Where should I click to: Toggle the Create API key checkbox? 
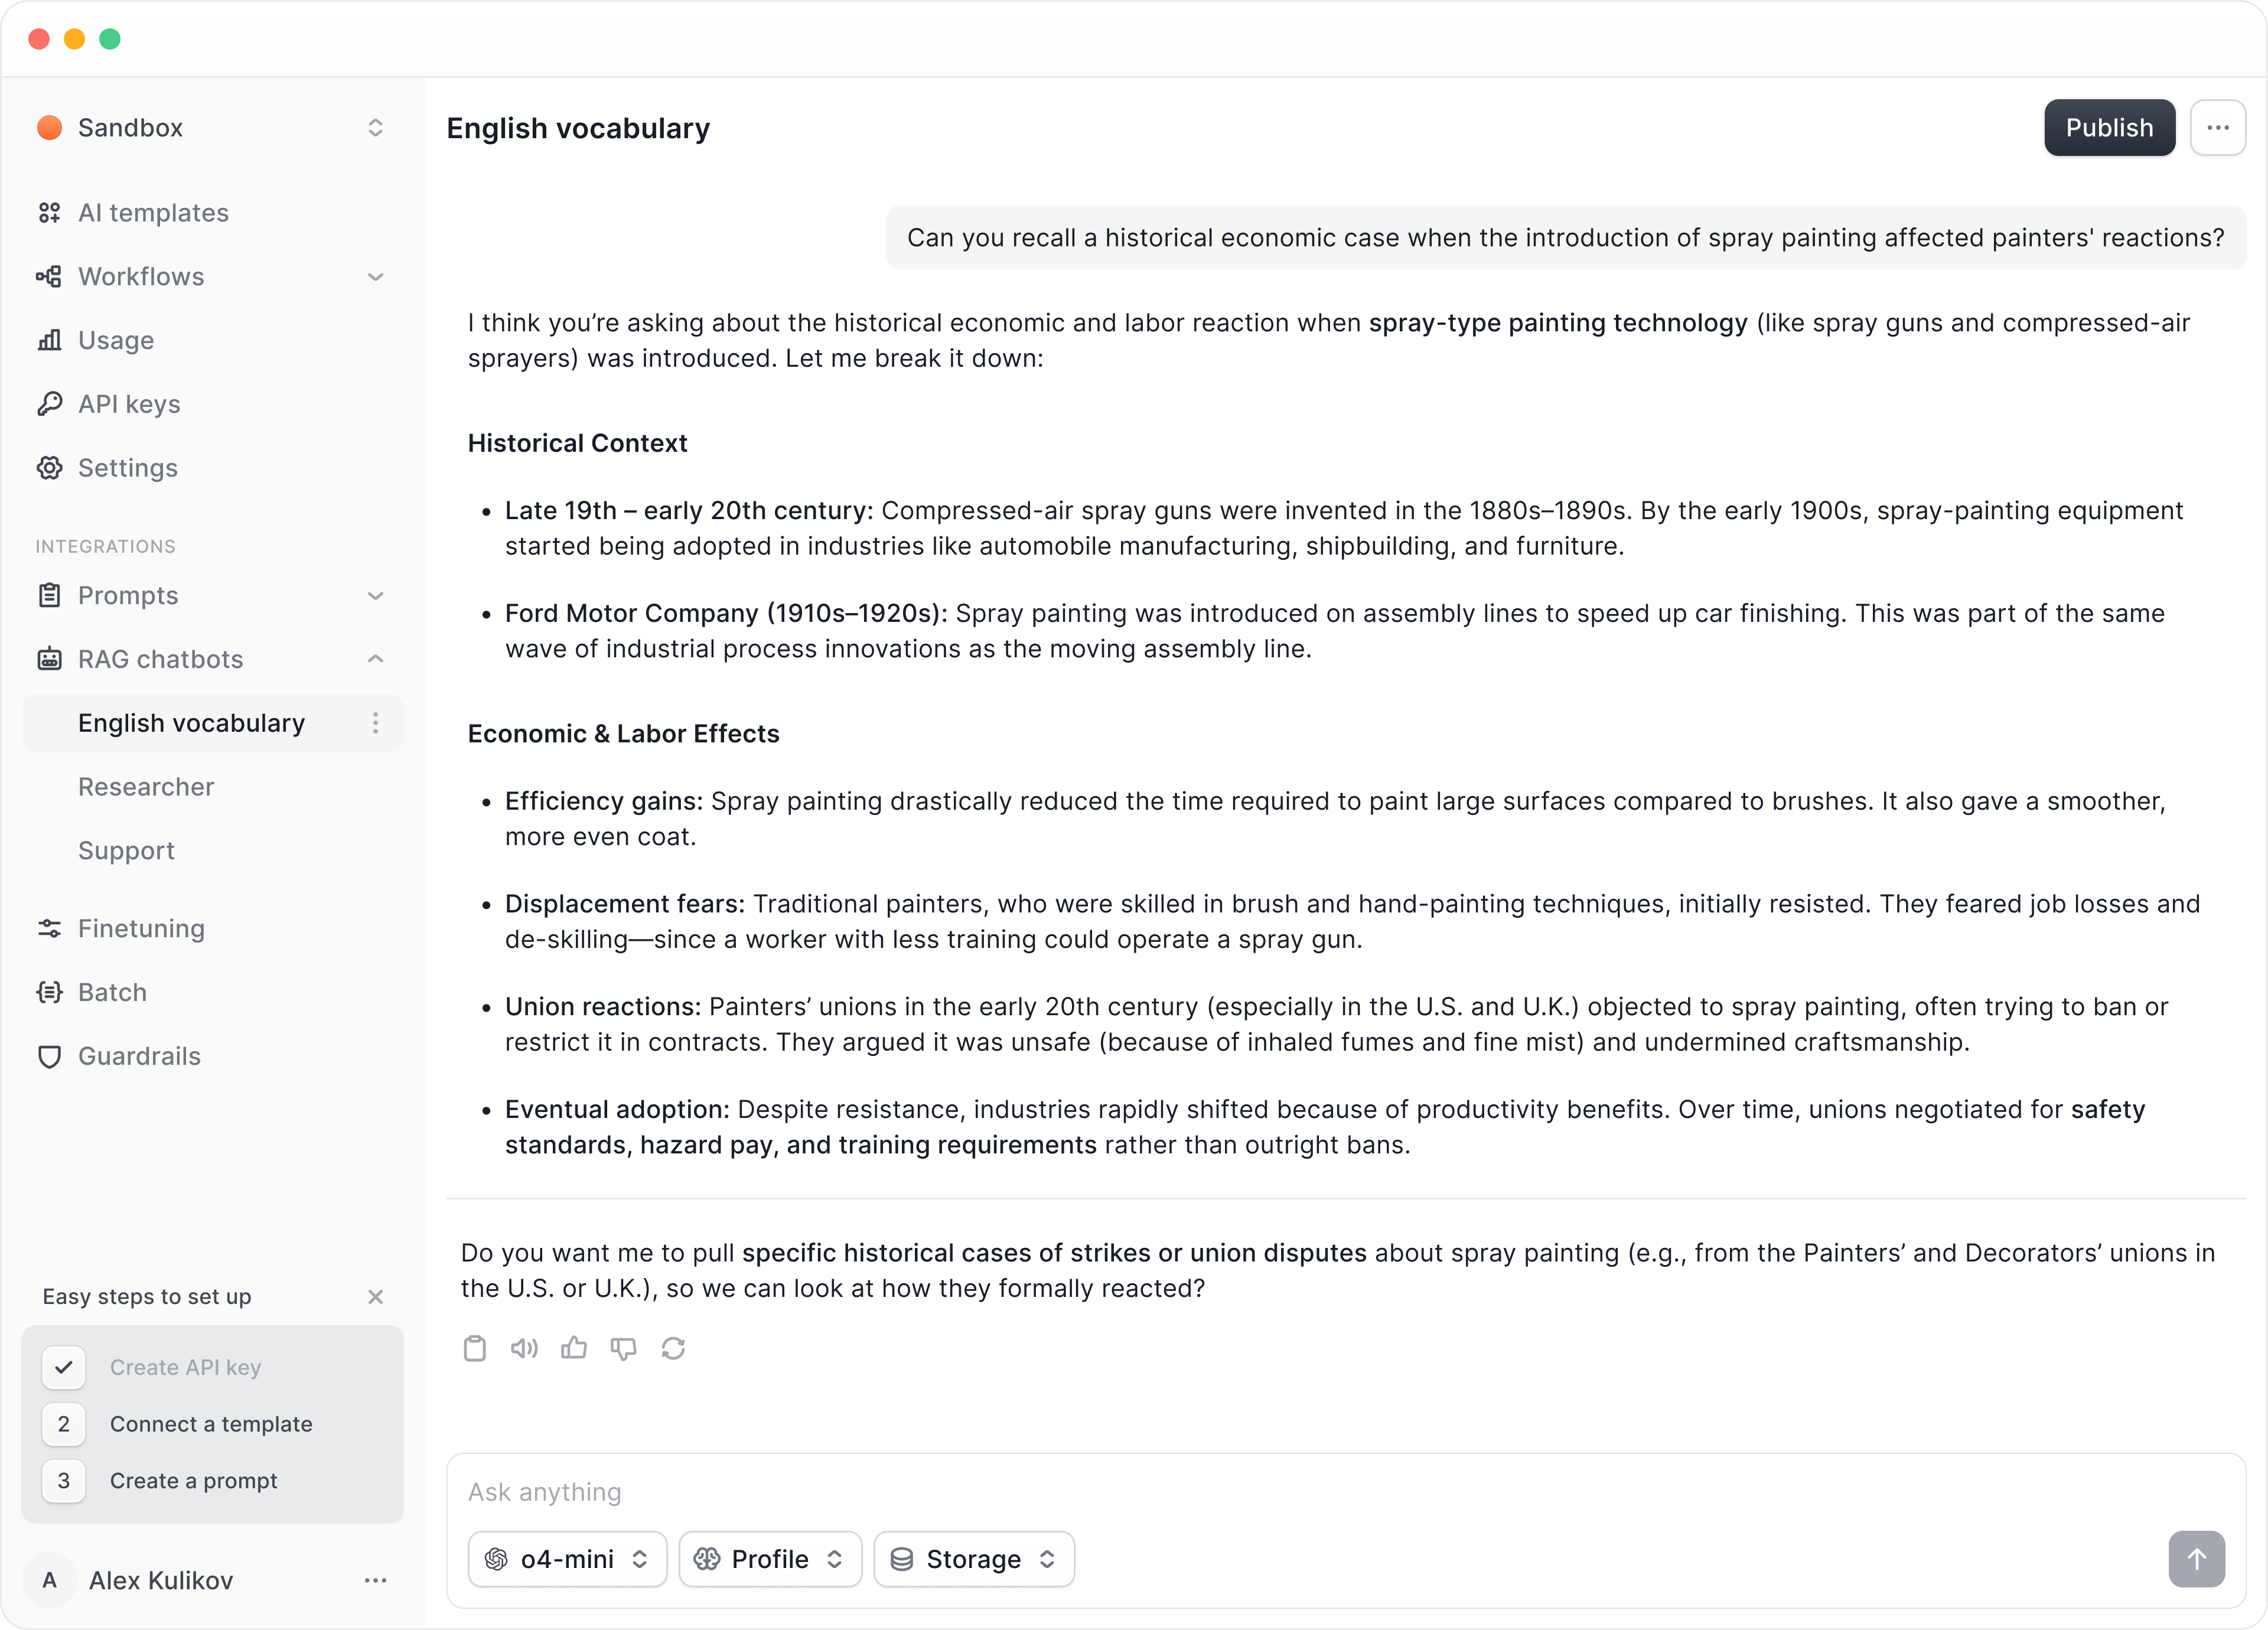[64, 1367]
